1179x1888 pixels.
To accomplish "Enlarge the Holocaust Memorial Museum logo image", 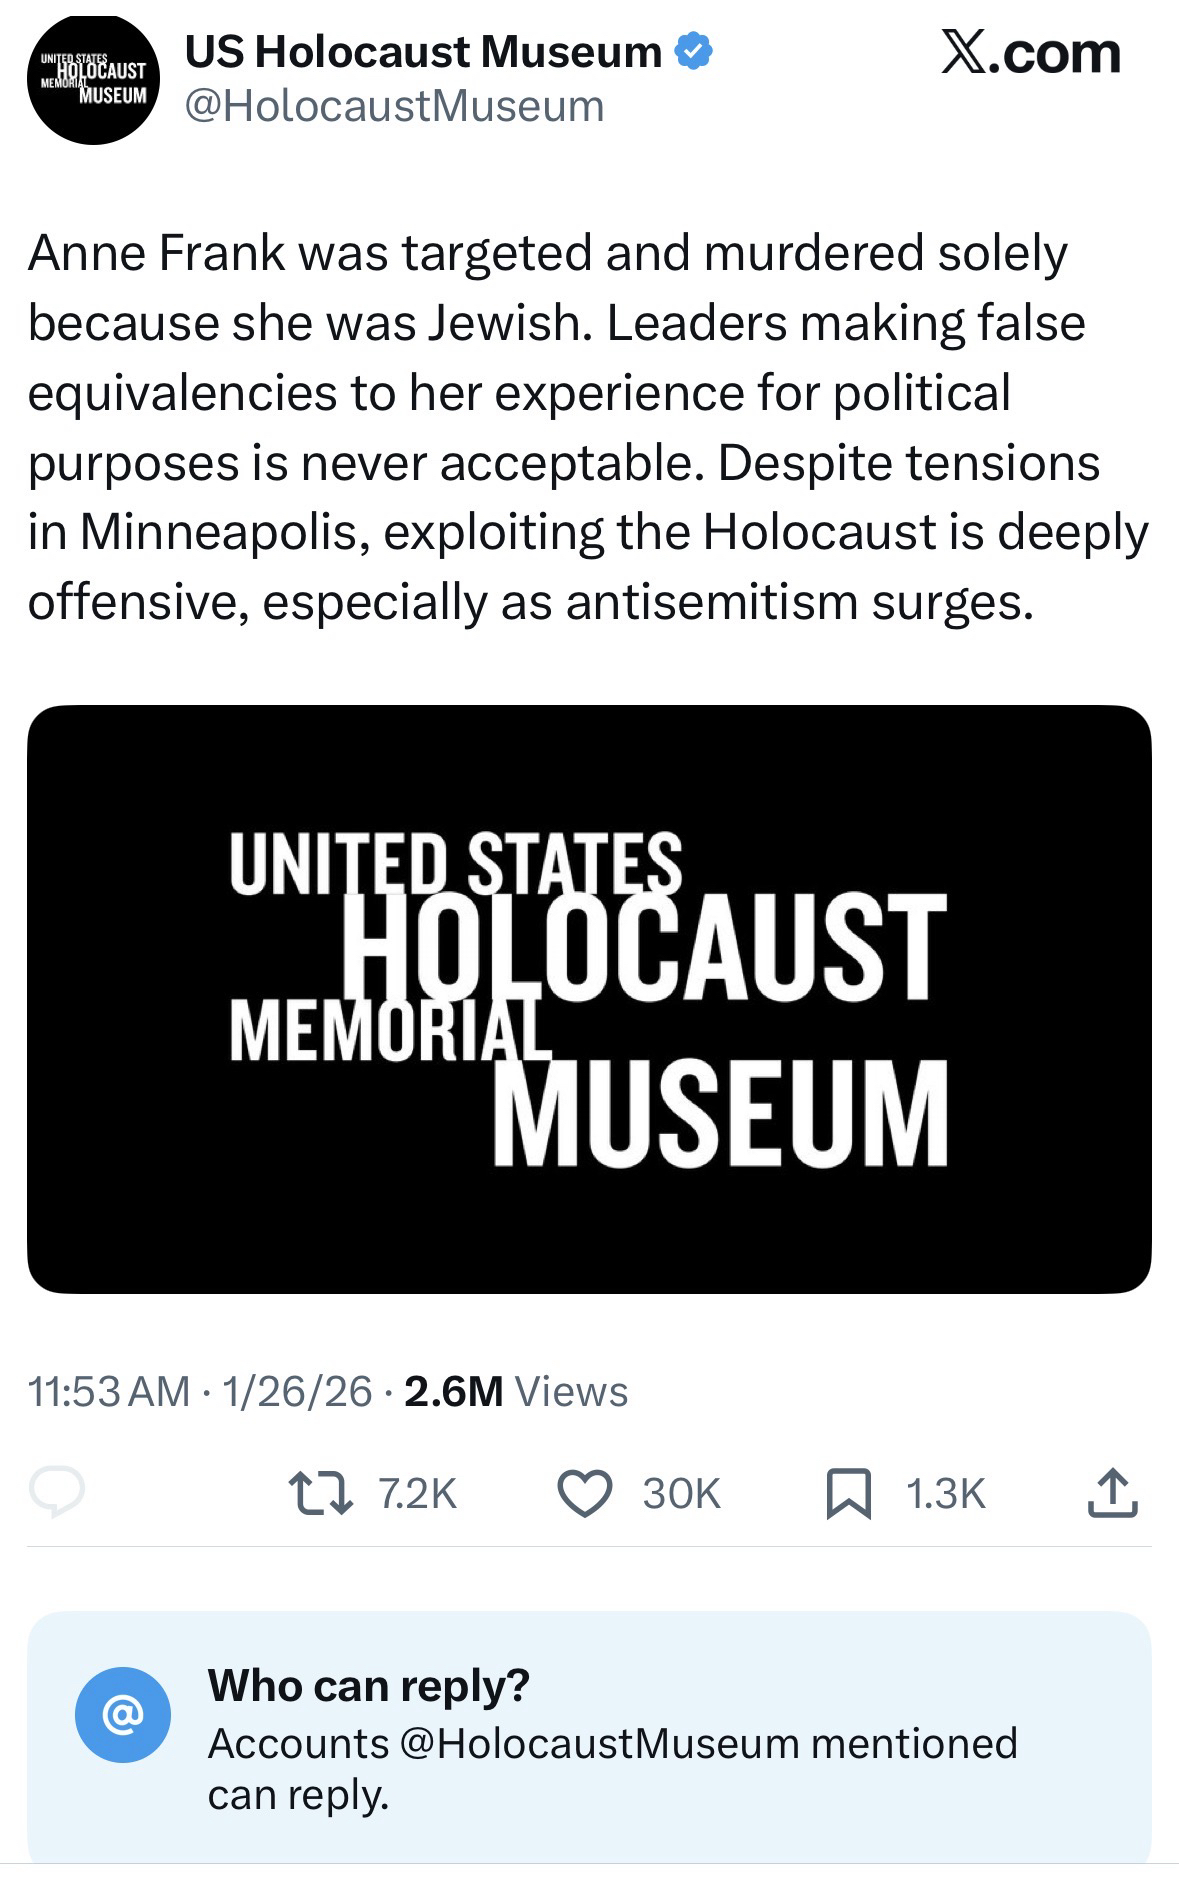I will tap(589, 999).
